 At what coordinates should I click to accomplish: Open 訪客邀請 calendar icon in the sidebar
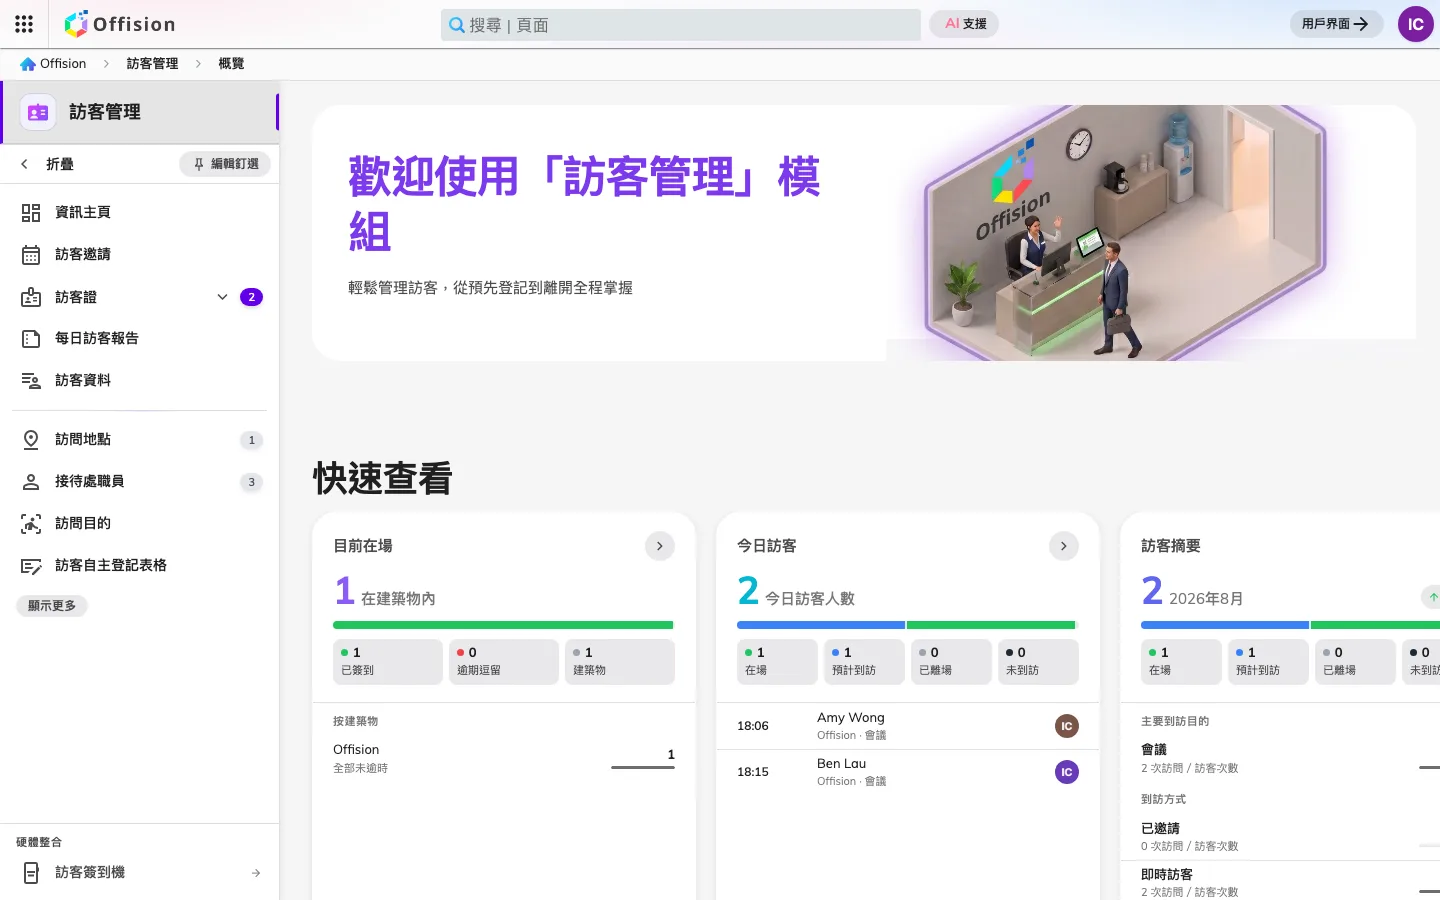pyautogui.click(x=31, y=255)
